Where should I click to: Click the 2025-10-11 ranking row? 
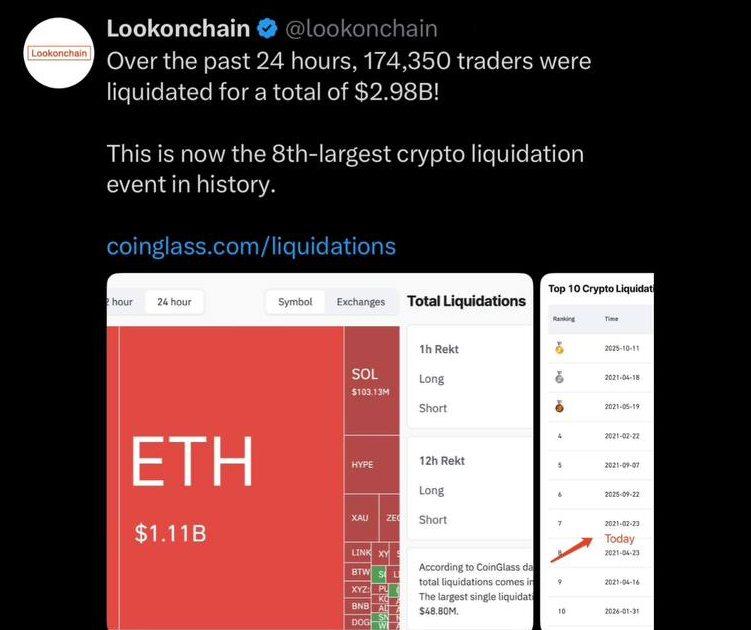coord(601,348)
